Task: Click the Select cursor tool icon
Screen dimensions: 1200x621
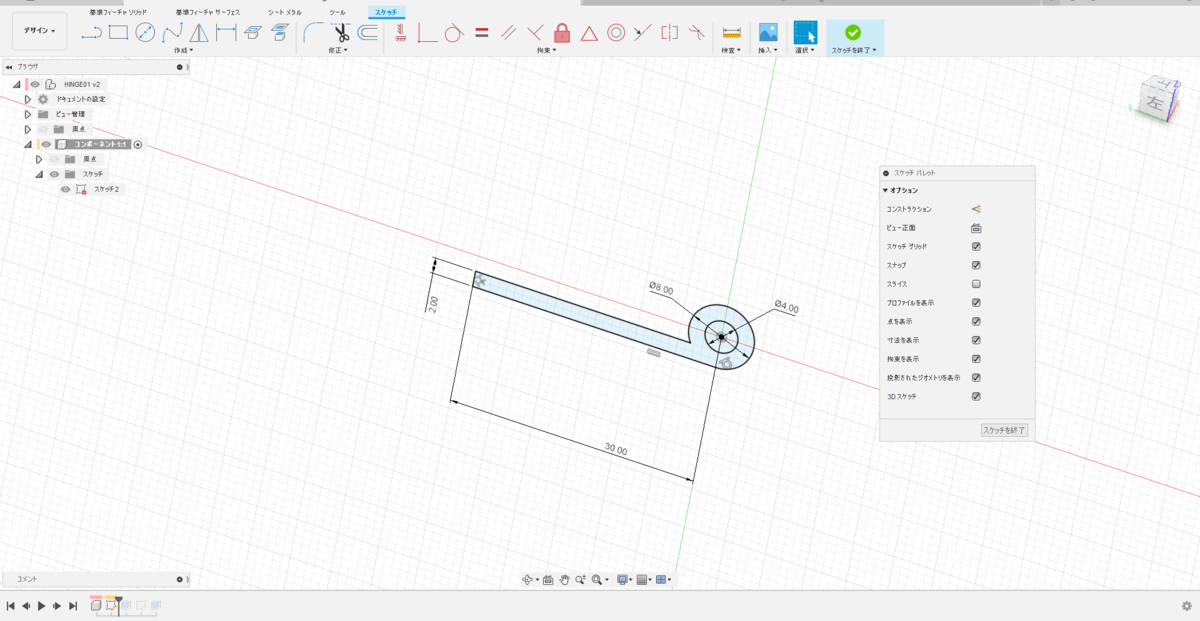Action: coord(805,32)
